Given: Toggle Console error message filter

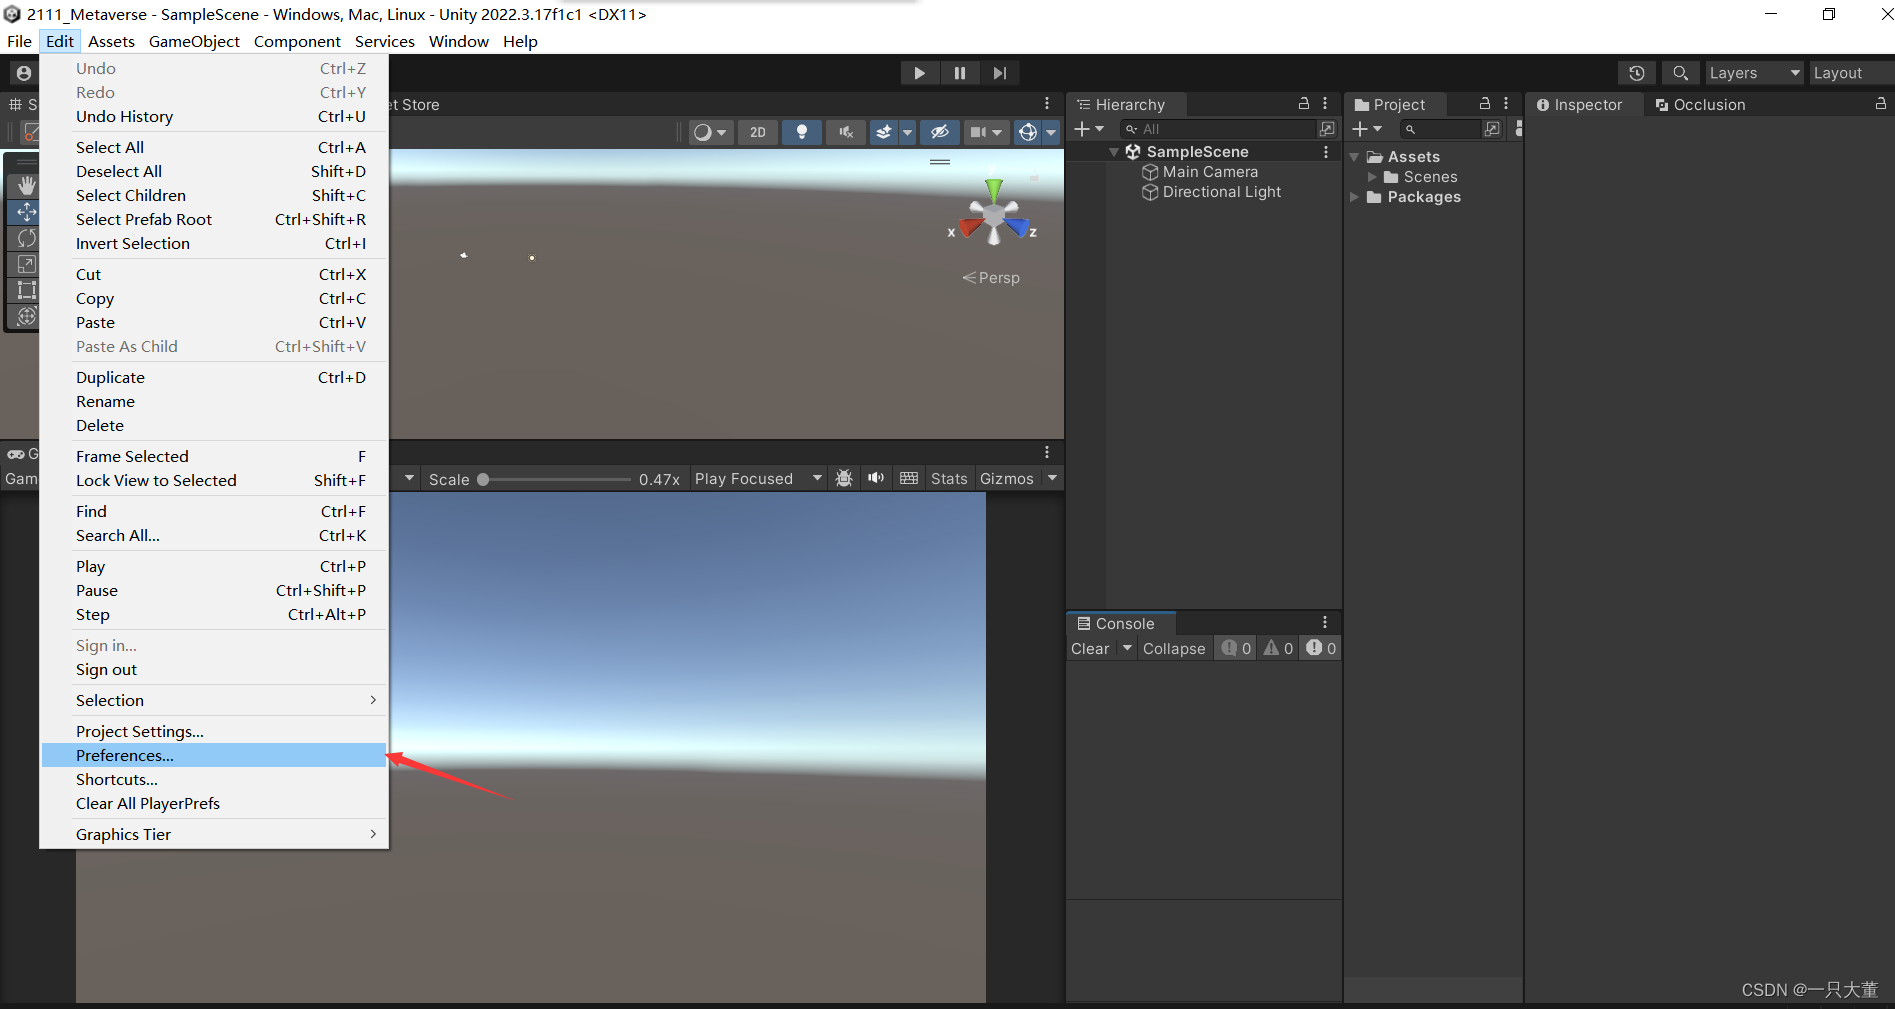Looking at the screenshot, I should 1320,648.
